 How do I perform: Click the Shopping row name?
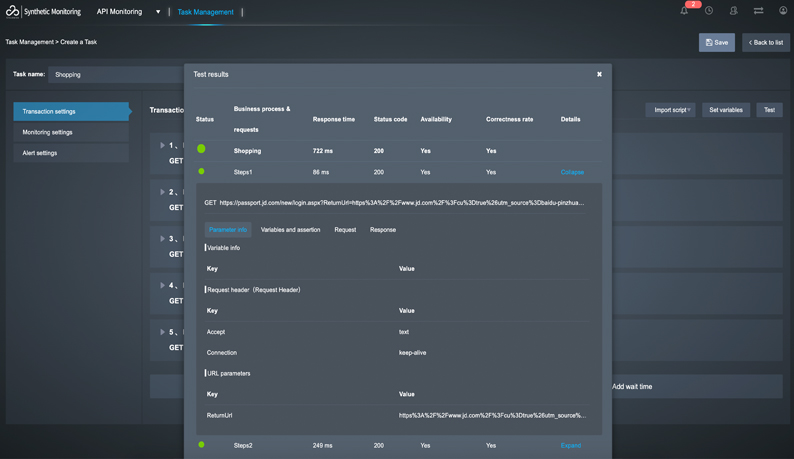pos(247,151)
